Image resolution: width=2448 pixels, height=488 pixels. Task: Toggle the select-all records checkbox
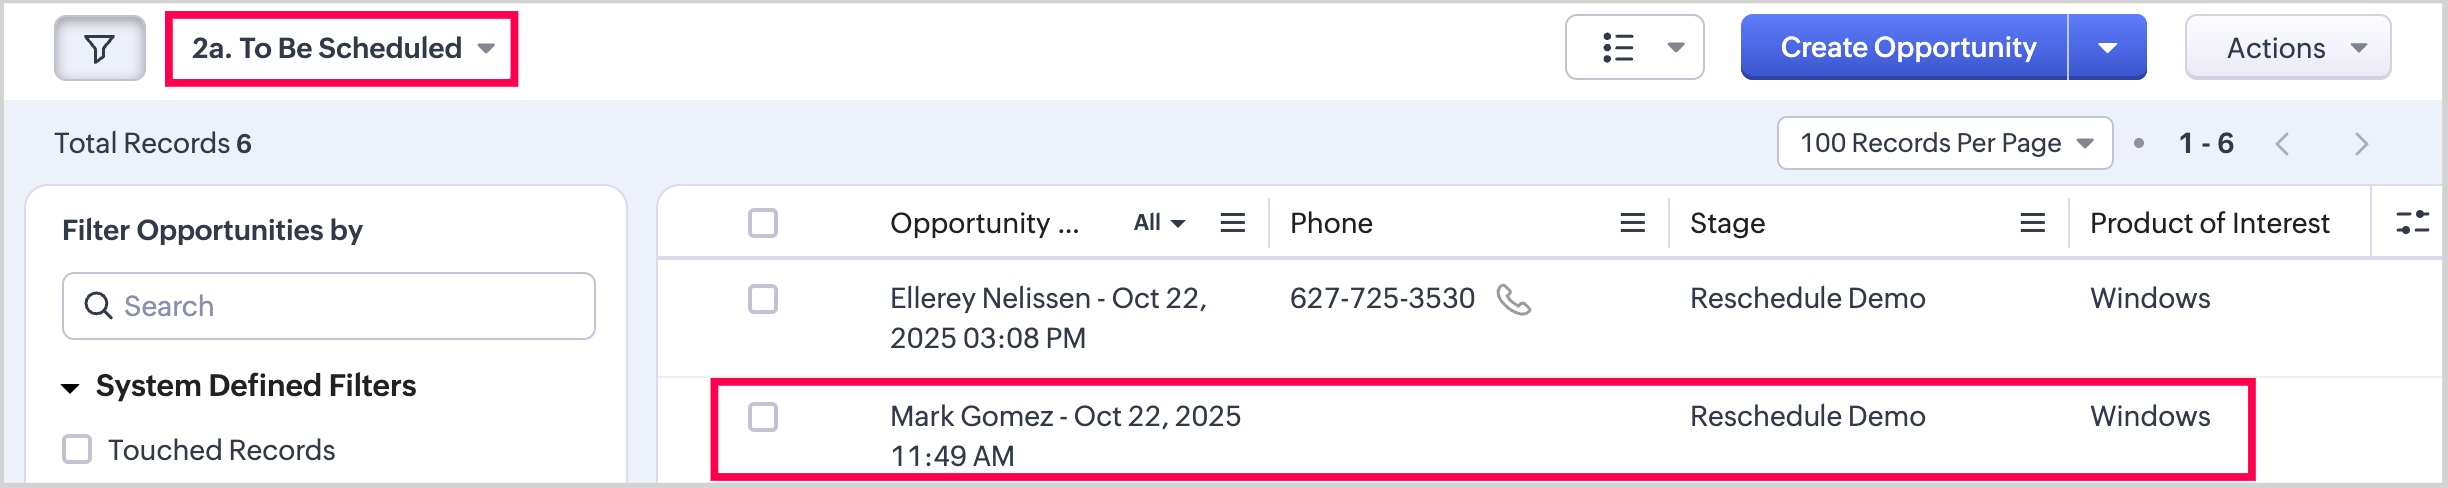[763, 223]
